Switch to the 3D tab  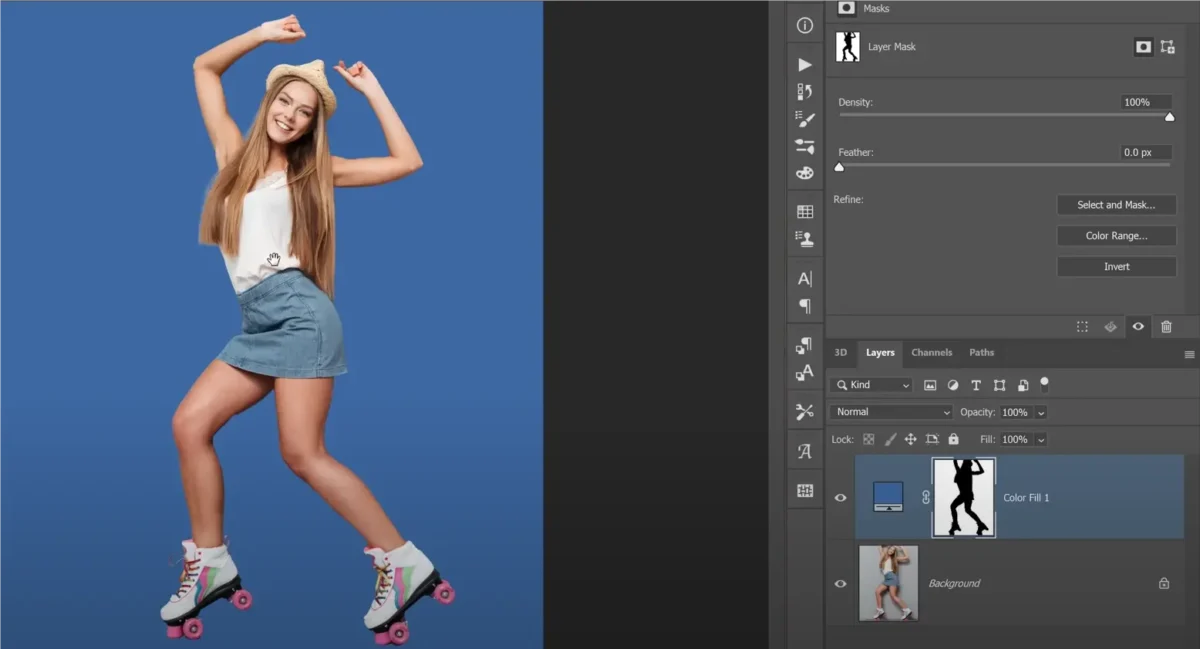click(841, 353)
